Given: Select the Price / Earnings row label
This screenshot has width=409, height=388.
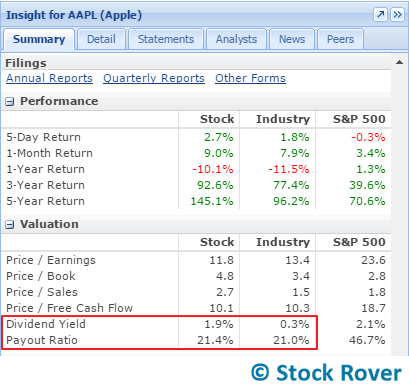Looking at the screenshot, I should pos(51,260).
